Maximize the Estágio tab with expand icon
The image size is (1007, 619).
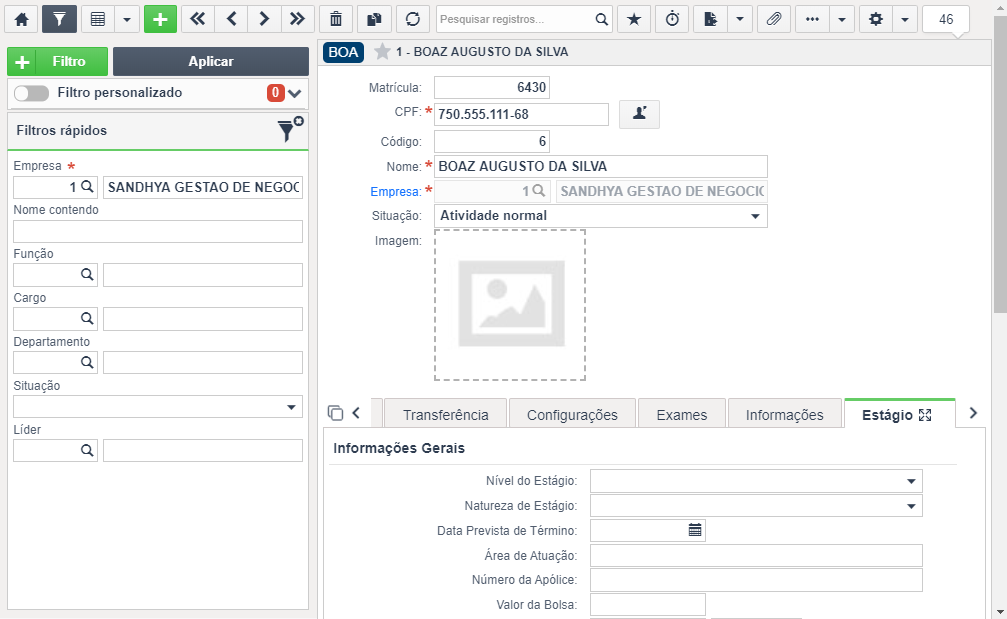tap(925, 415)
